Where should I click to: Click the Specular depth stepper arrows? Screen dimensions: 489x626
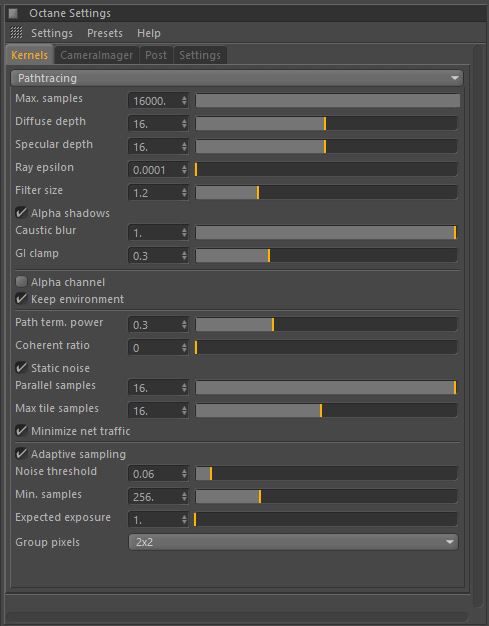tap(184, 147)
